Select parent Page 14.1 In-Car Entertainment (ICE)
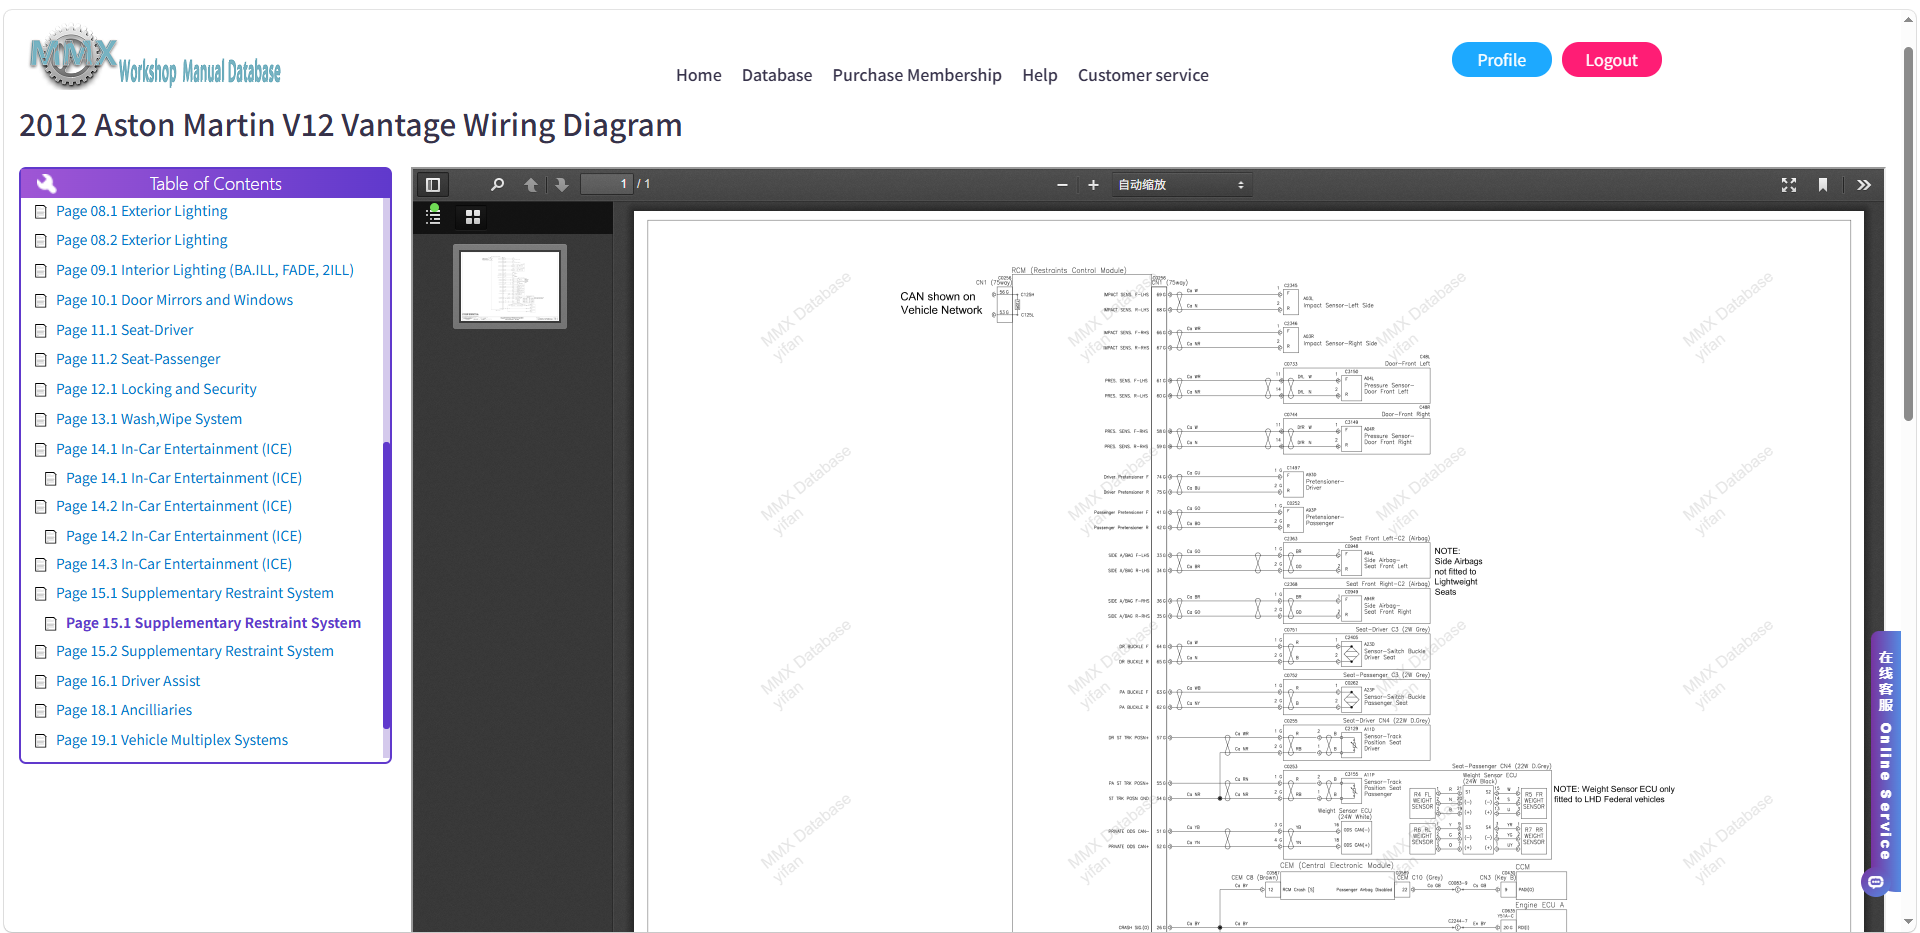Image resolution: width=1920 pixels, height=933 pixels. click(x=174, y=449)
